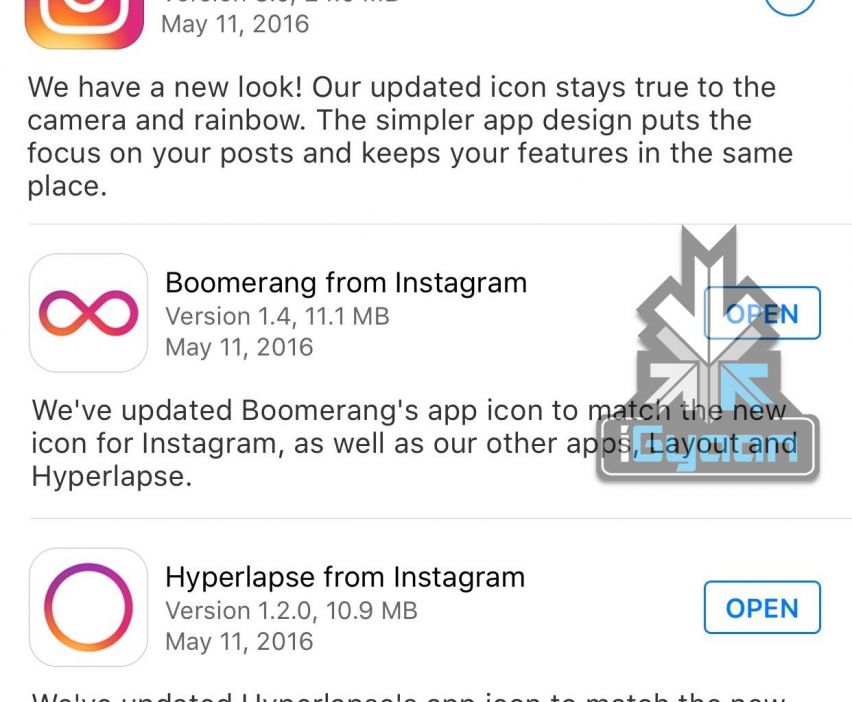Tap Hyperlapse's cut-off release notes text
852x702 pixels.
409,696
